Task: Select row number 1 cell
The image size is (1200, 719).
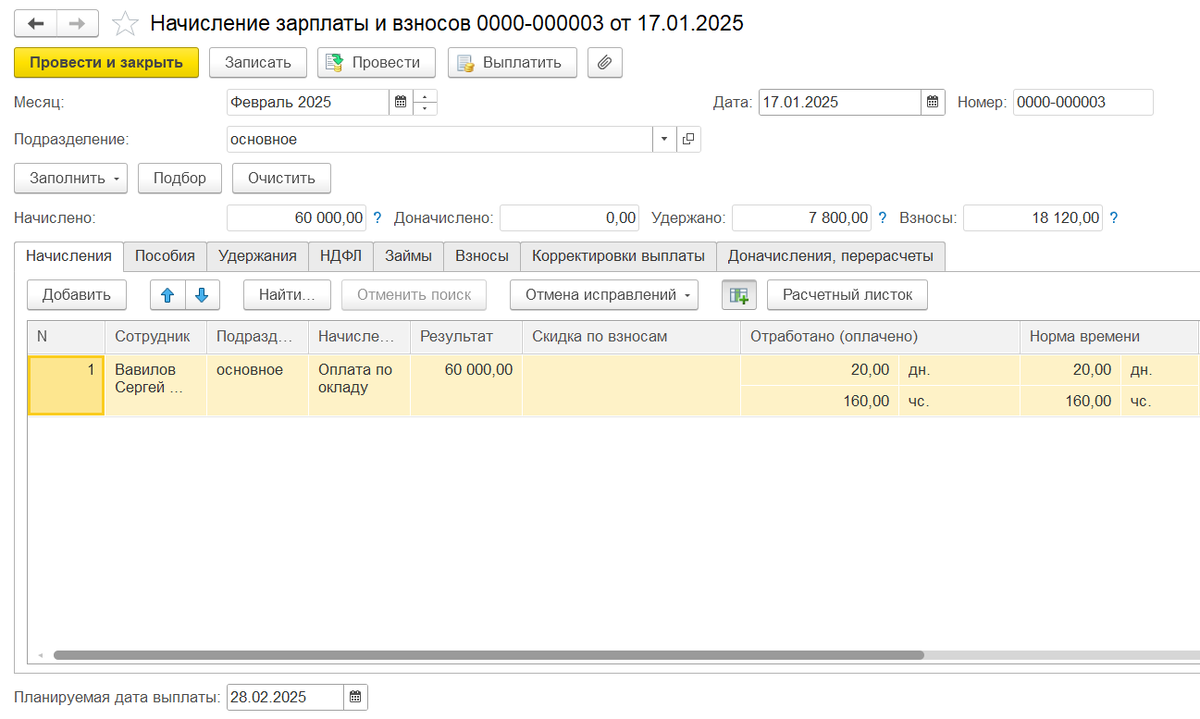Action: (x=66, y=385)
